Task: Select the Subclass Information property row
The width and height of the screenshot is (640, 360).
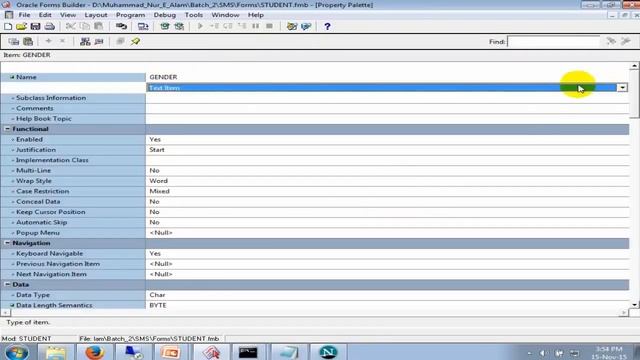Action: [315, 98]
